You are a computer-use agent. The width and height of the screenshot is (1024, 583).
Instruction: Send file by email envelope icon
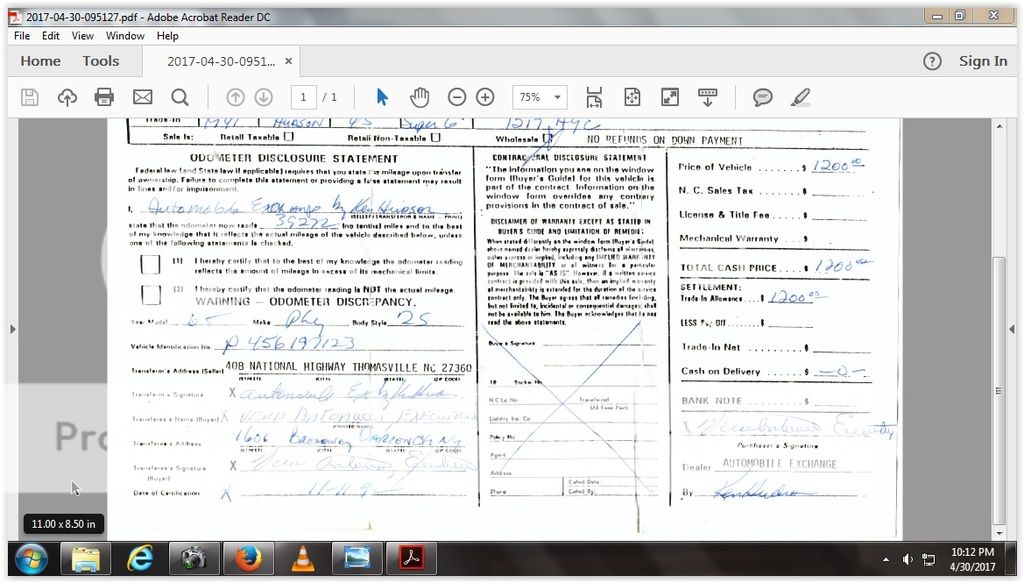pos(142,97)
